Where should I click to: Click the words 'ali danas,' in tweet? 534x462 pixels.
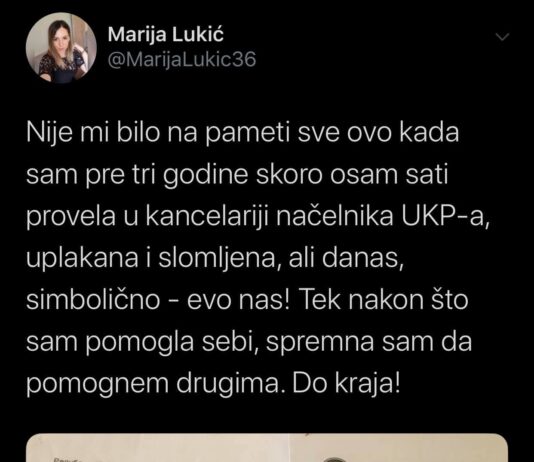(x=346, y=258)
